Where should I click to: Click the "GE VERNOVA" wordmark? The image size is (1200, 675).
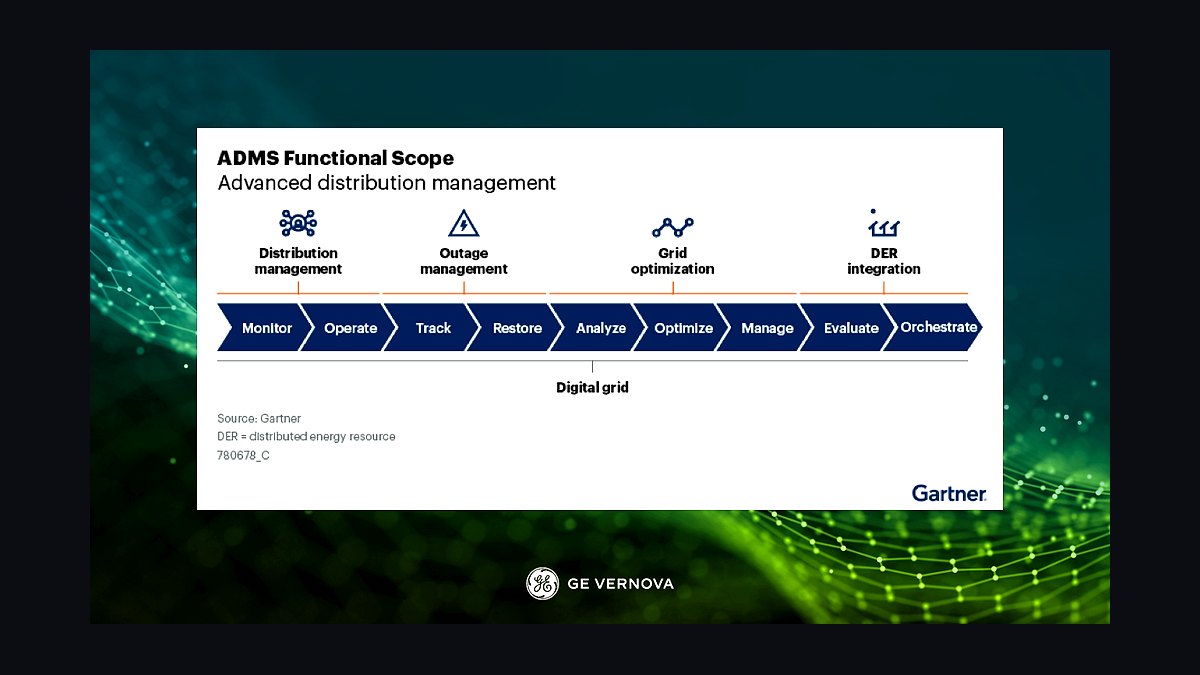click(620, 584)
